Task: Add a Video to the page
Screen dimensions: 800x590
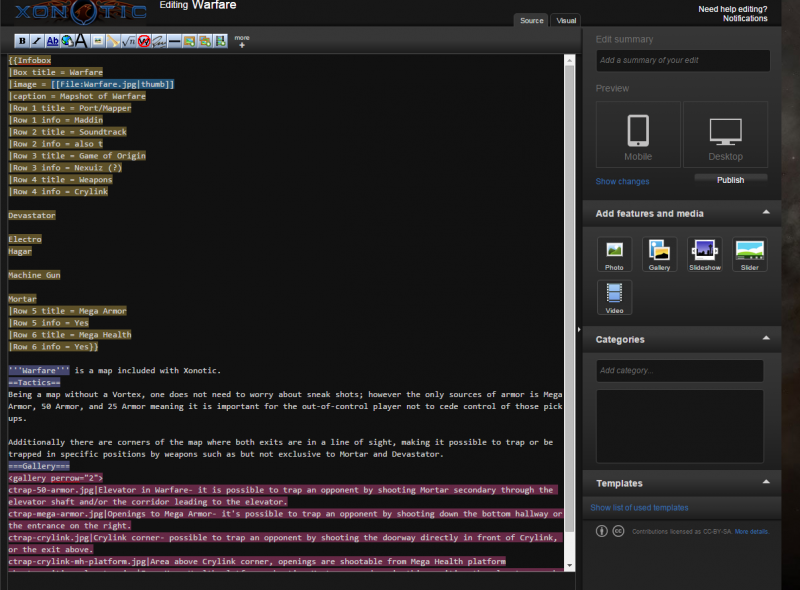Action: pyautogui.click(x=614, y=297)
